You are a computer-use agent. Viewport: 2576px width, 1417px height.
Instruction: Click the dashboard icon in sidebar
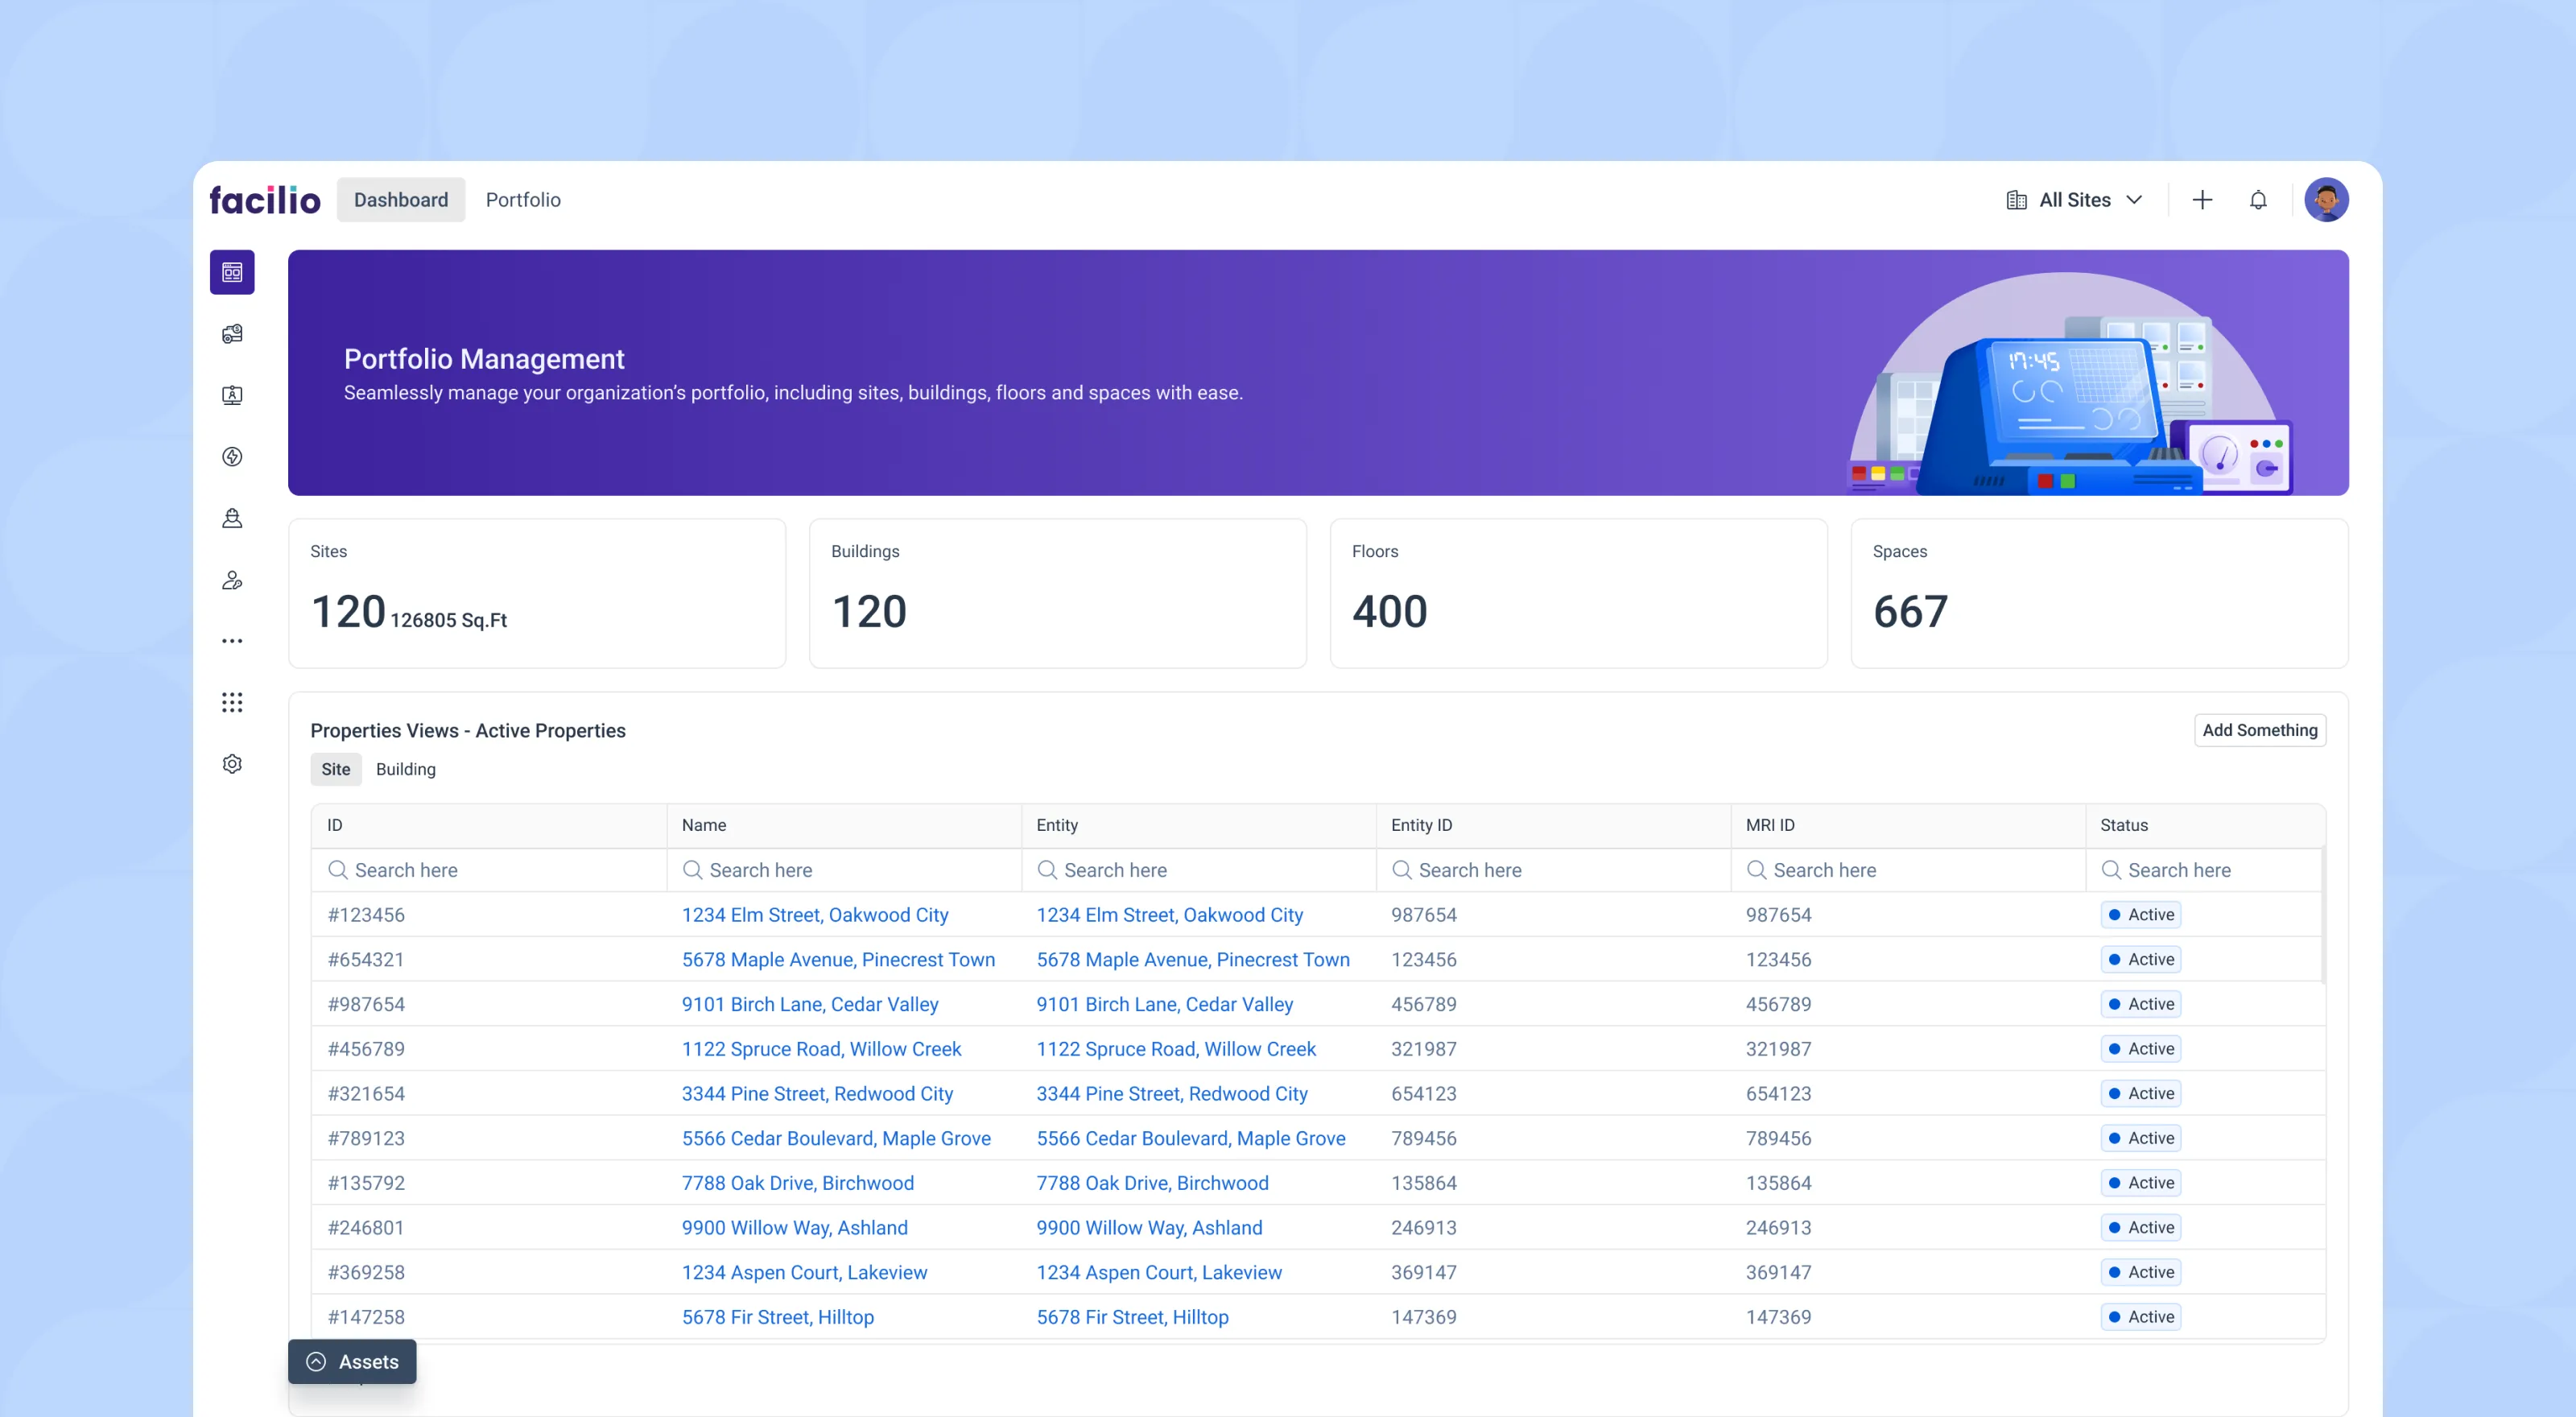[x=232, y=272]
